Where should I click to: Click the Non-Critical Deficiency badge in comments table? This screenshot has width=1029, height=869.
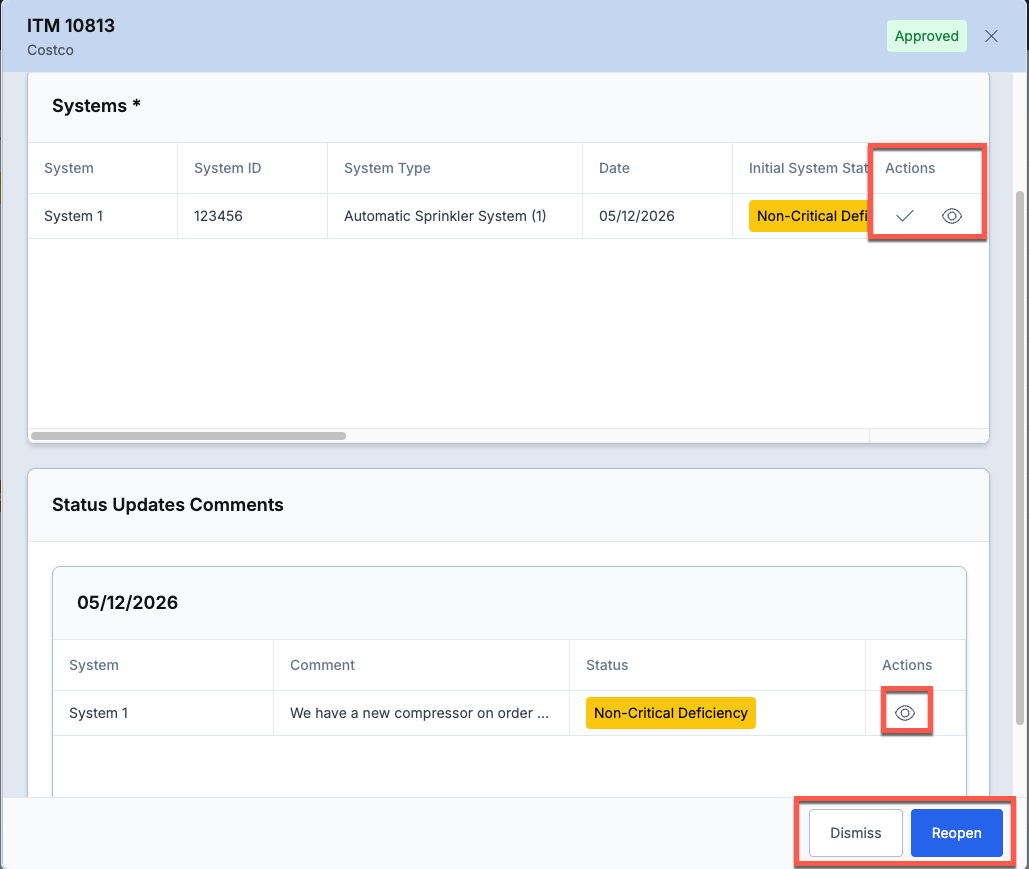[x=671, y=713]
